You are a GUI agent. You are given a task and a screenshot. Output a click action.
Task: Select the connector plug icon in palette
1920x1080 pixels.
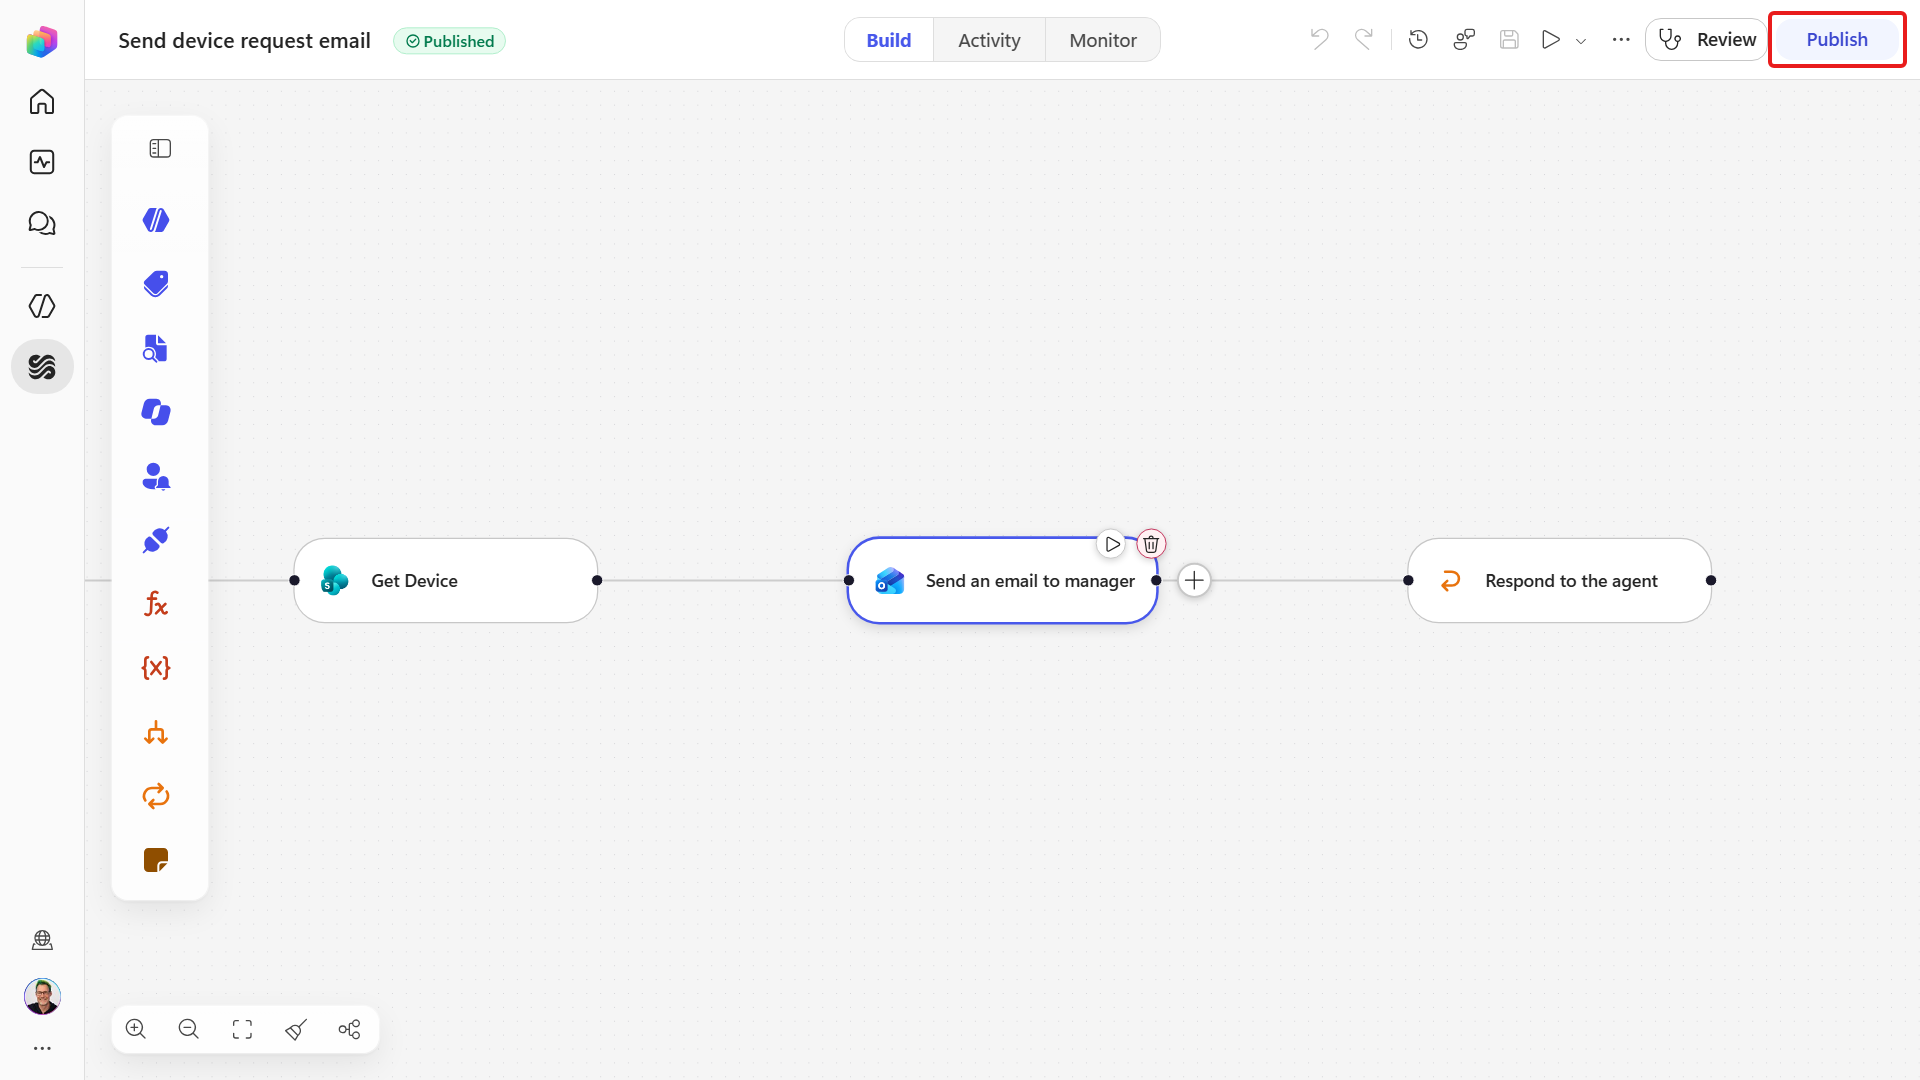tap(156, 540)
